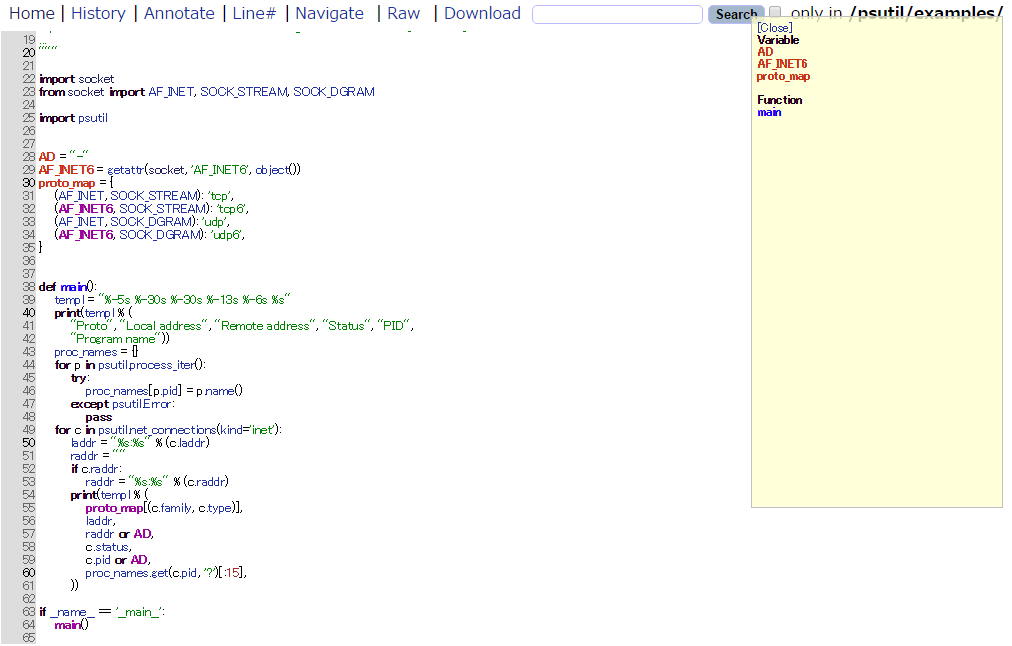Image resolution: width=1012 pixels, height=646 pixels.
Task: Download the file via Download link
Action: (482, 13)
